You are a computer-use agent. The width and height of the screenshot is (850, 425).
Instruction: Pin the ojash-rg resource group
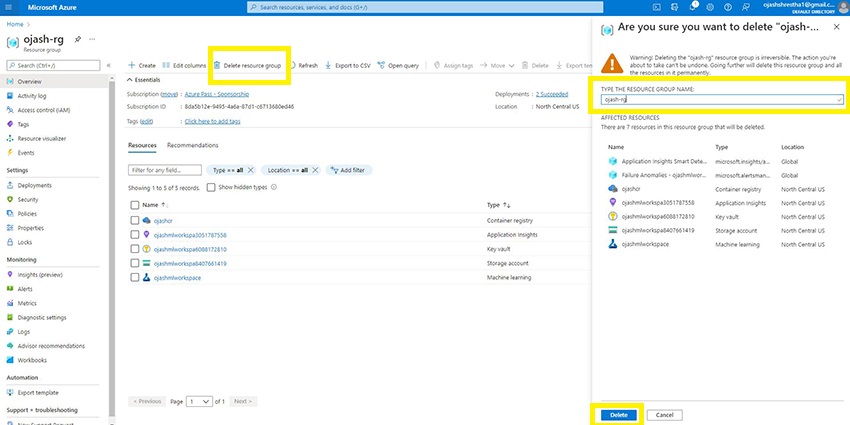click(x=78, y=40)
